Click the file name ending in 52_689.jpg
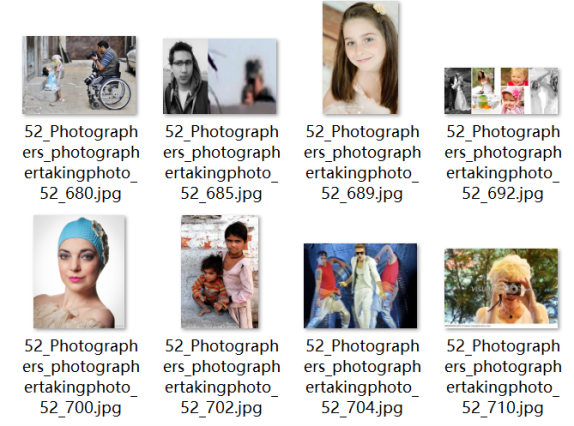The height and width of the screenshot is (426, 574). (x=362, y=162)
